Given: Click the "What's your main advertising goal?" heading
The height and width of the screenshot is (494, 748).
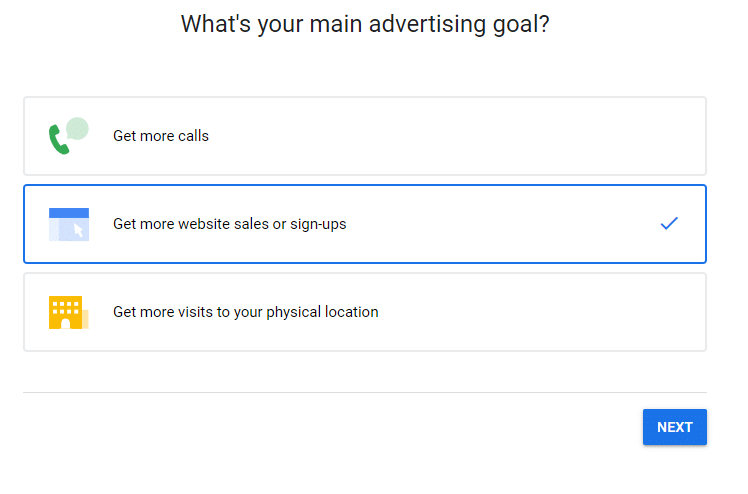Looking at the screenshot, I should pyautogui.click(x=365, y=24).
